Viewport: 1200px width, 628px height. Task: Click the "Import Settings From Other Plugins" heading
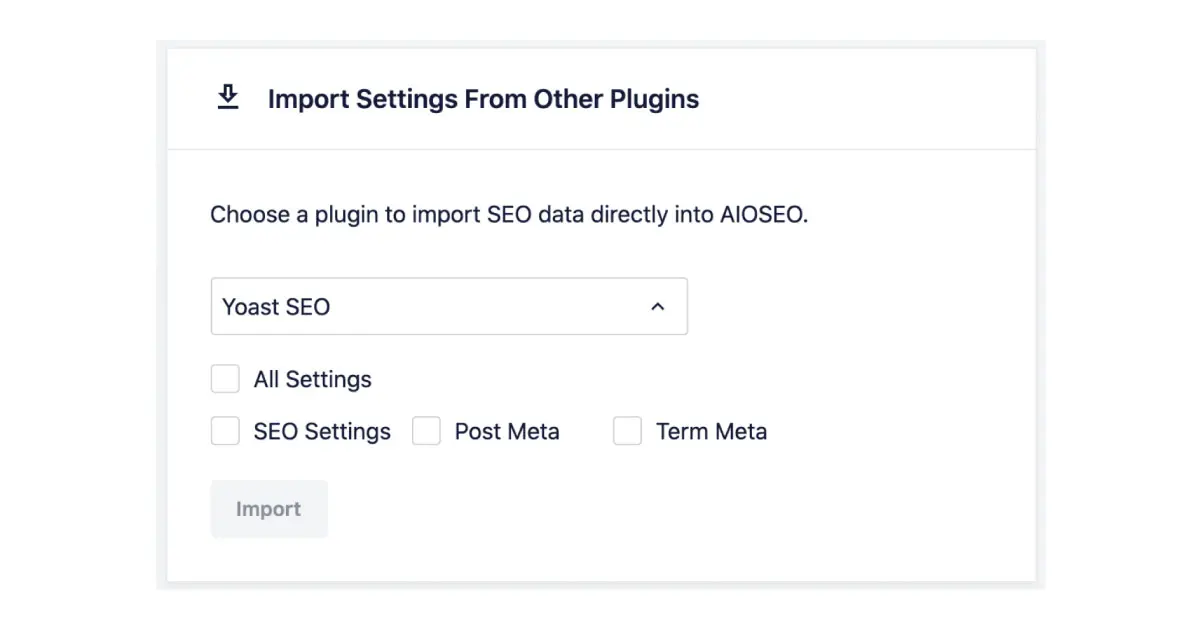click(483, 99)
